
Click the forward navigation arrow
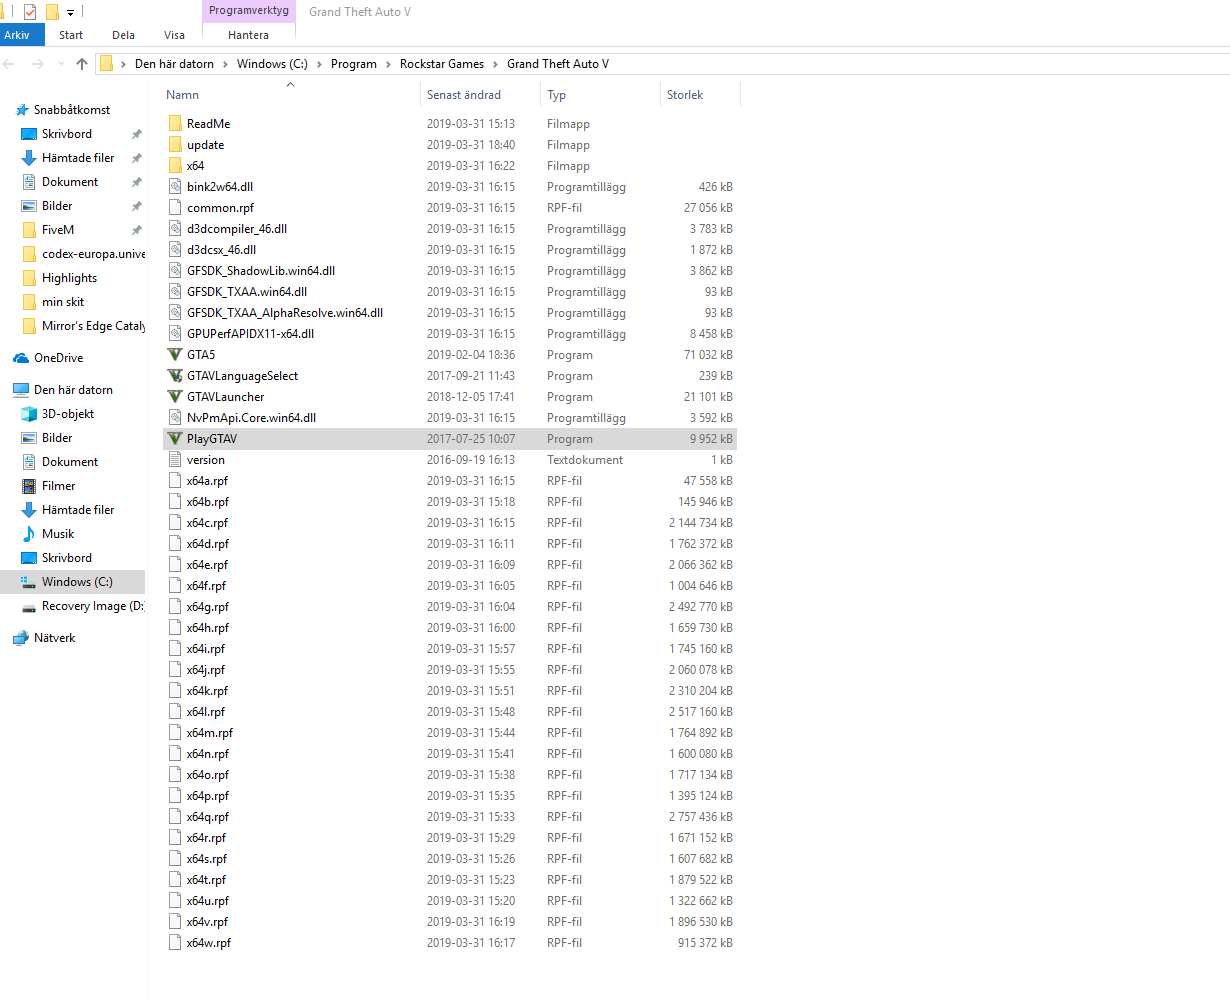pyautogui.click(x=38, y=64)
